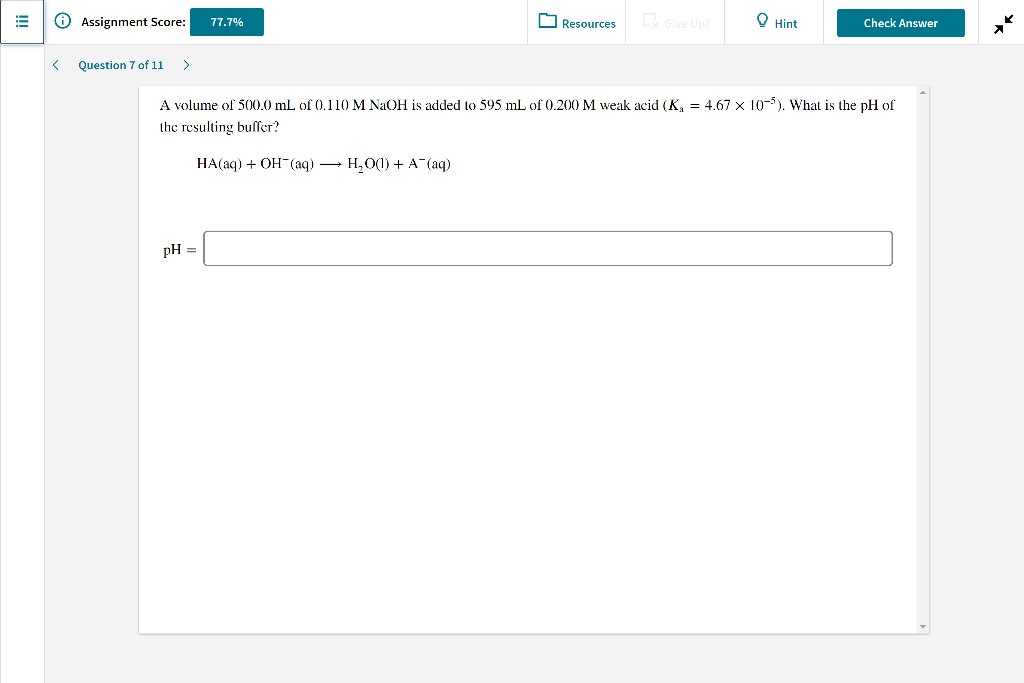Click the info icon beside Assignment Score
This screenshot has height=683, width=1024.
click(62, 21)
